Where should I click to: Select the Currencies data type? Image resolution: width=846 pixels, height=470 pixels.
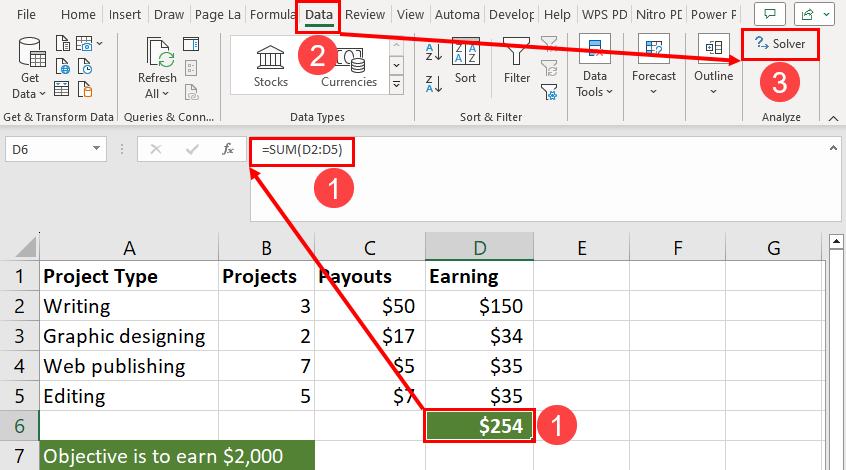[x=349, y=66]
